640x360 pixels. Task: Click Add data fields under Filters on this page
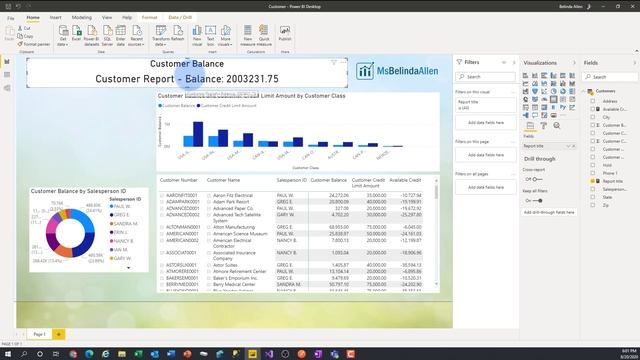pos(486,155)
